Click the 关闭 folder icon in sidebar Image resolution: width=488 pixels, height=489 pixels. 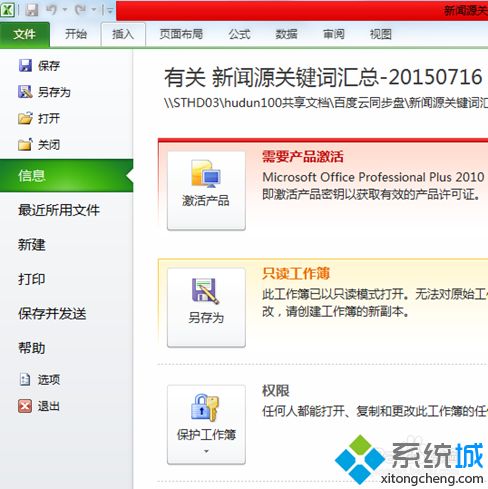[x=25, y=145]
